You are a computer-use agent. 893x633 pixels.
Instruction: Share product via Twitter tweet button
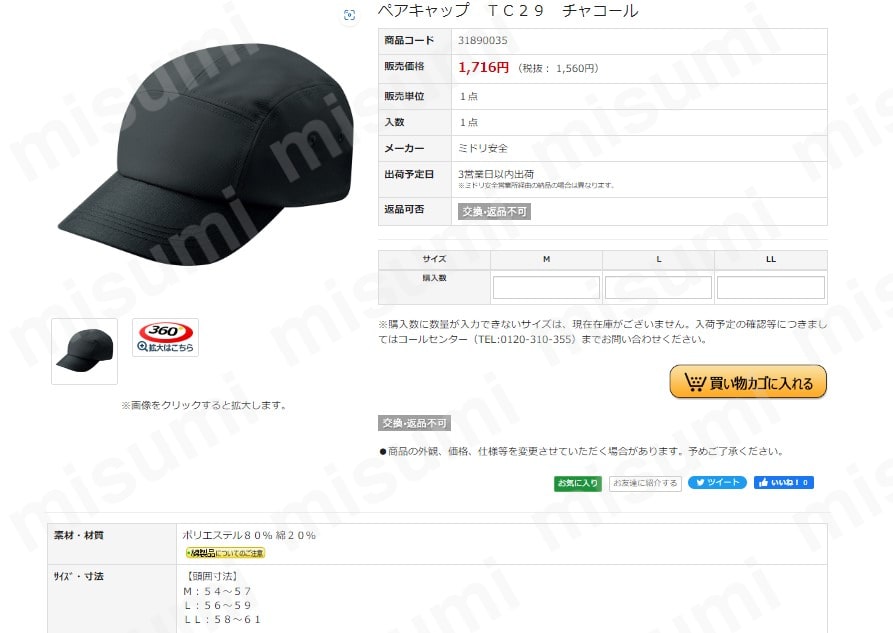point(717,483)
